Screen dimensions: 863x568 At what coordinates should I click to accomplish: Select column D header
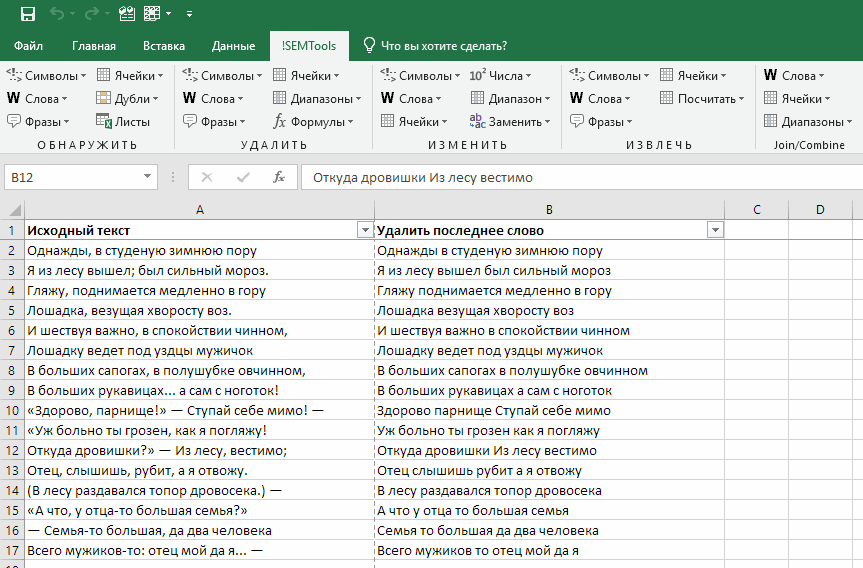coord(820,210)
